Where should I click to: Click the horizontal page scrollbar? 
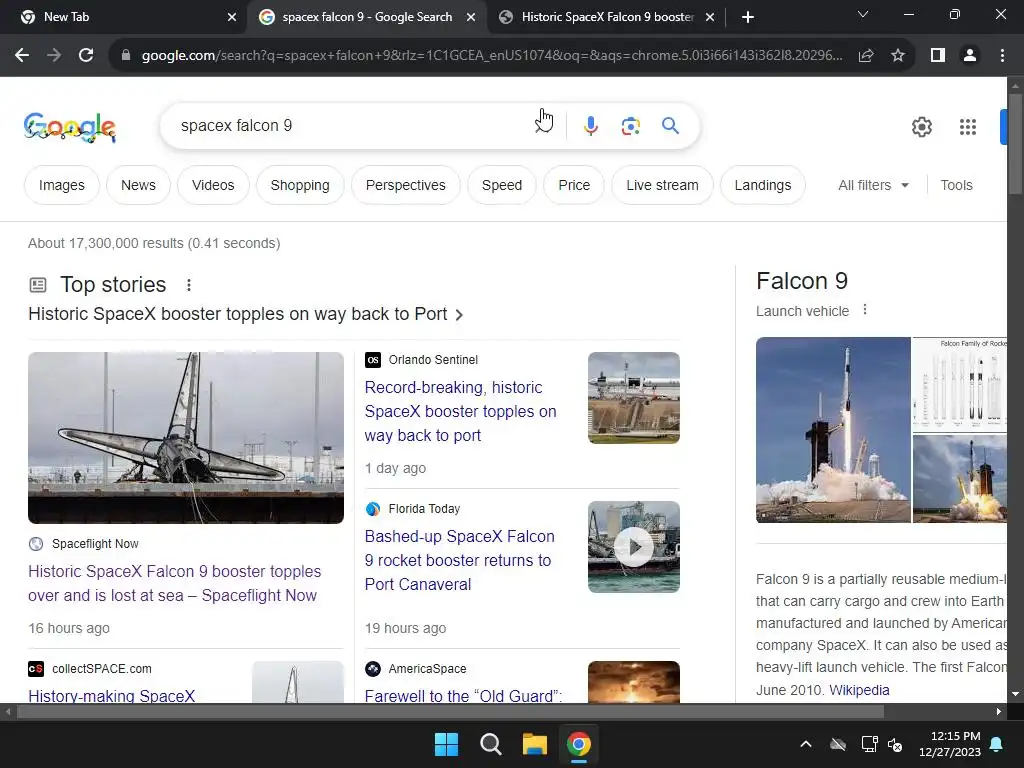(451, 711)
